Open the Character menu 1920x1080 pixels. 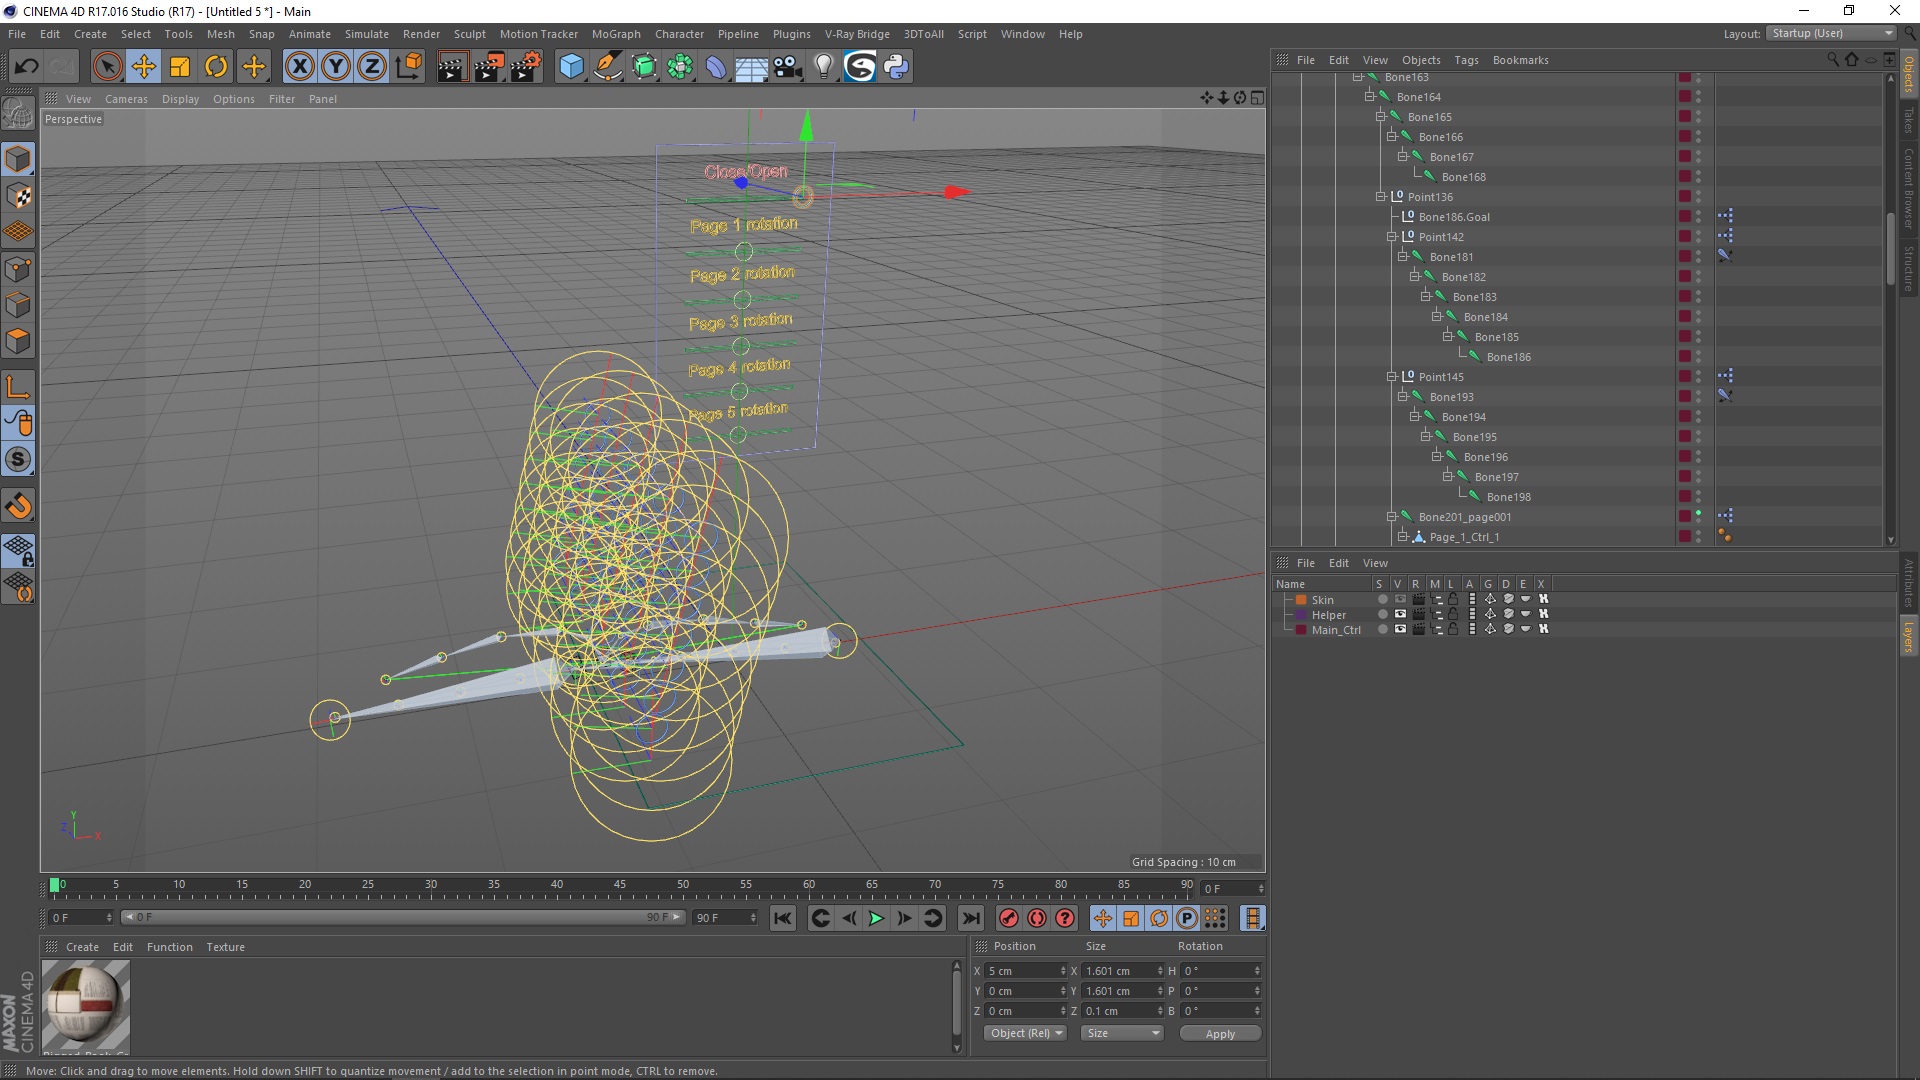click(679, 34)
